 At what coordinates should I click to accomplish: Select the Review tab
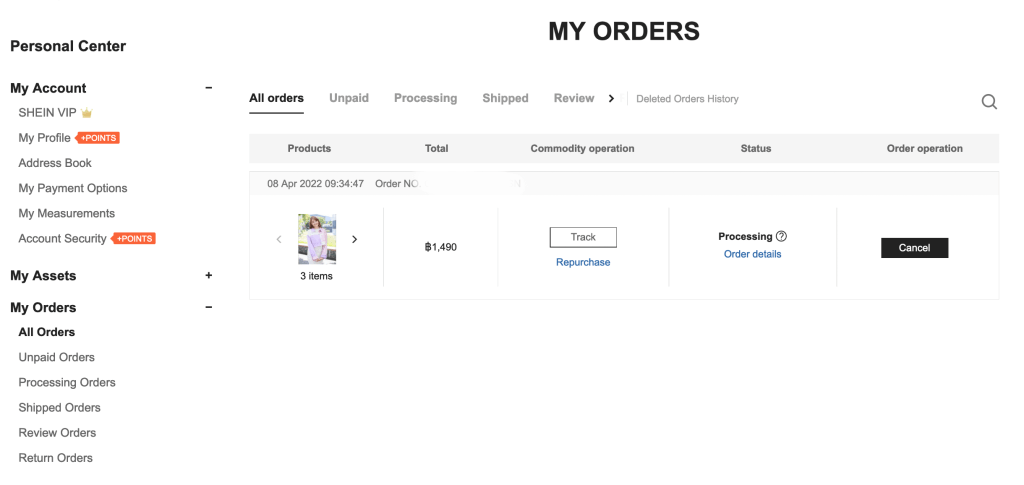click(574, 98)
